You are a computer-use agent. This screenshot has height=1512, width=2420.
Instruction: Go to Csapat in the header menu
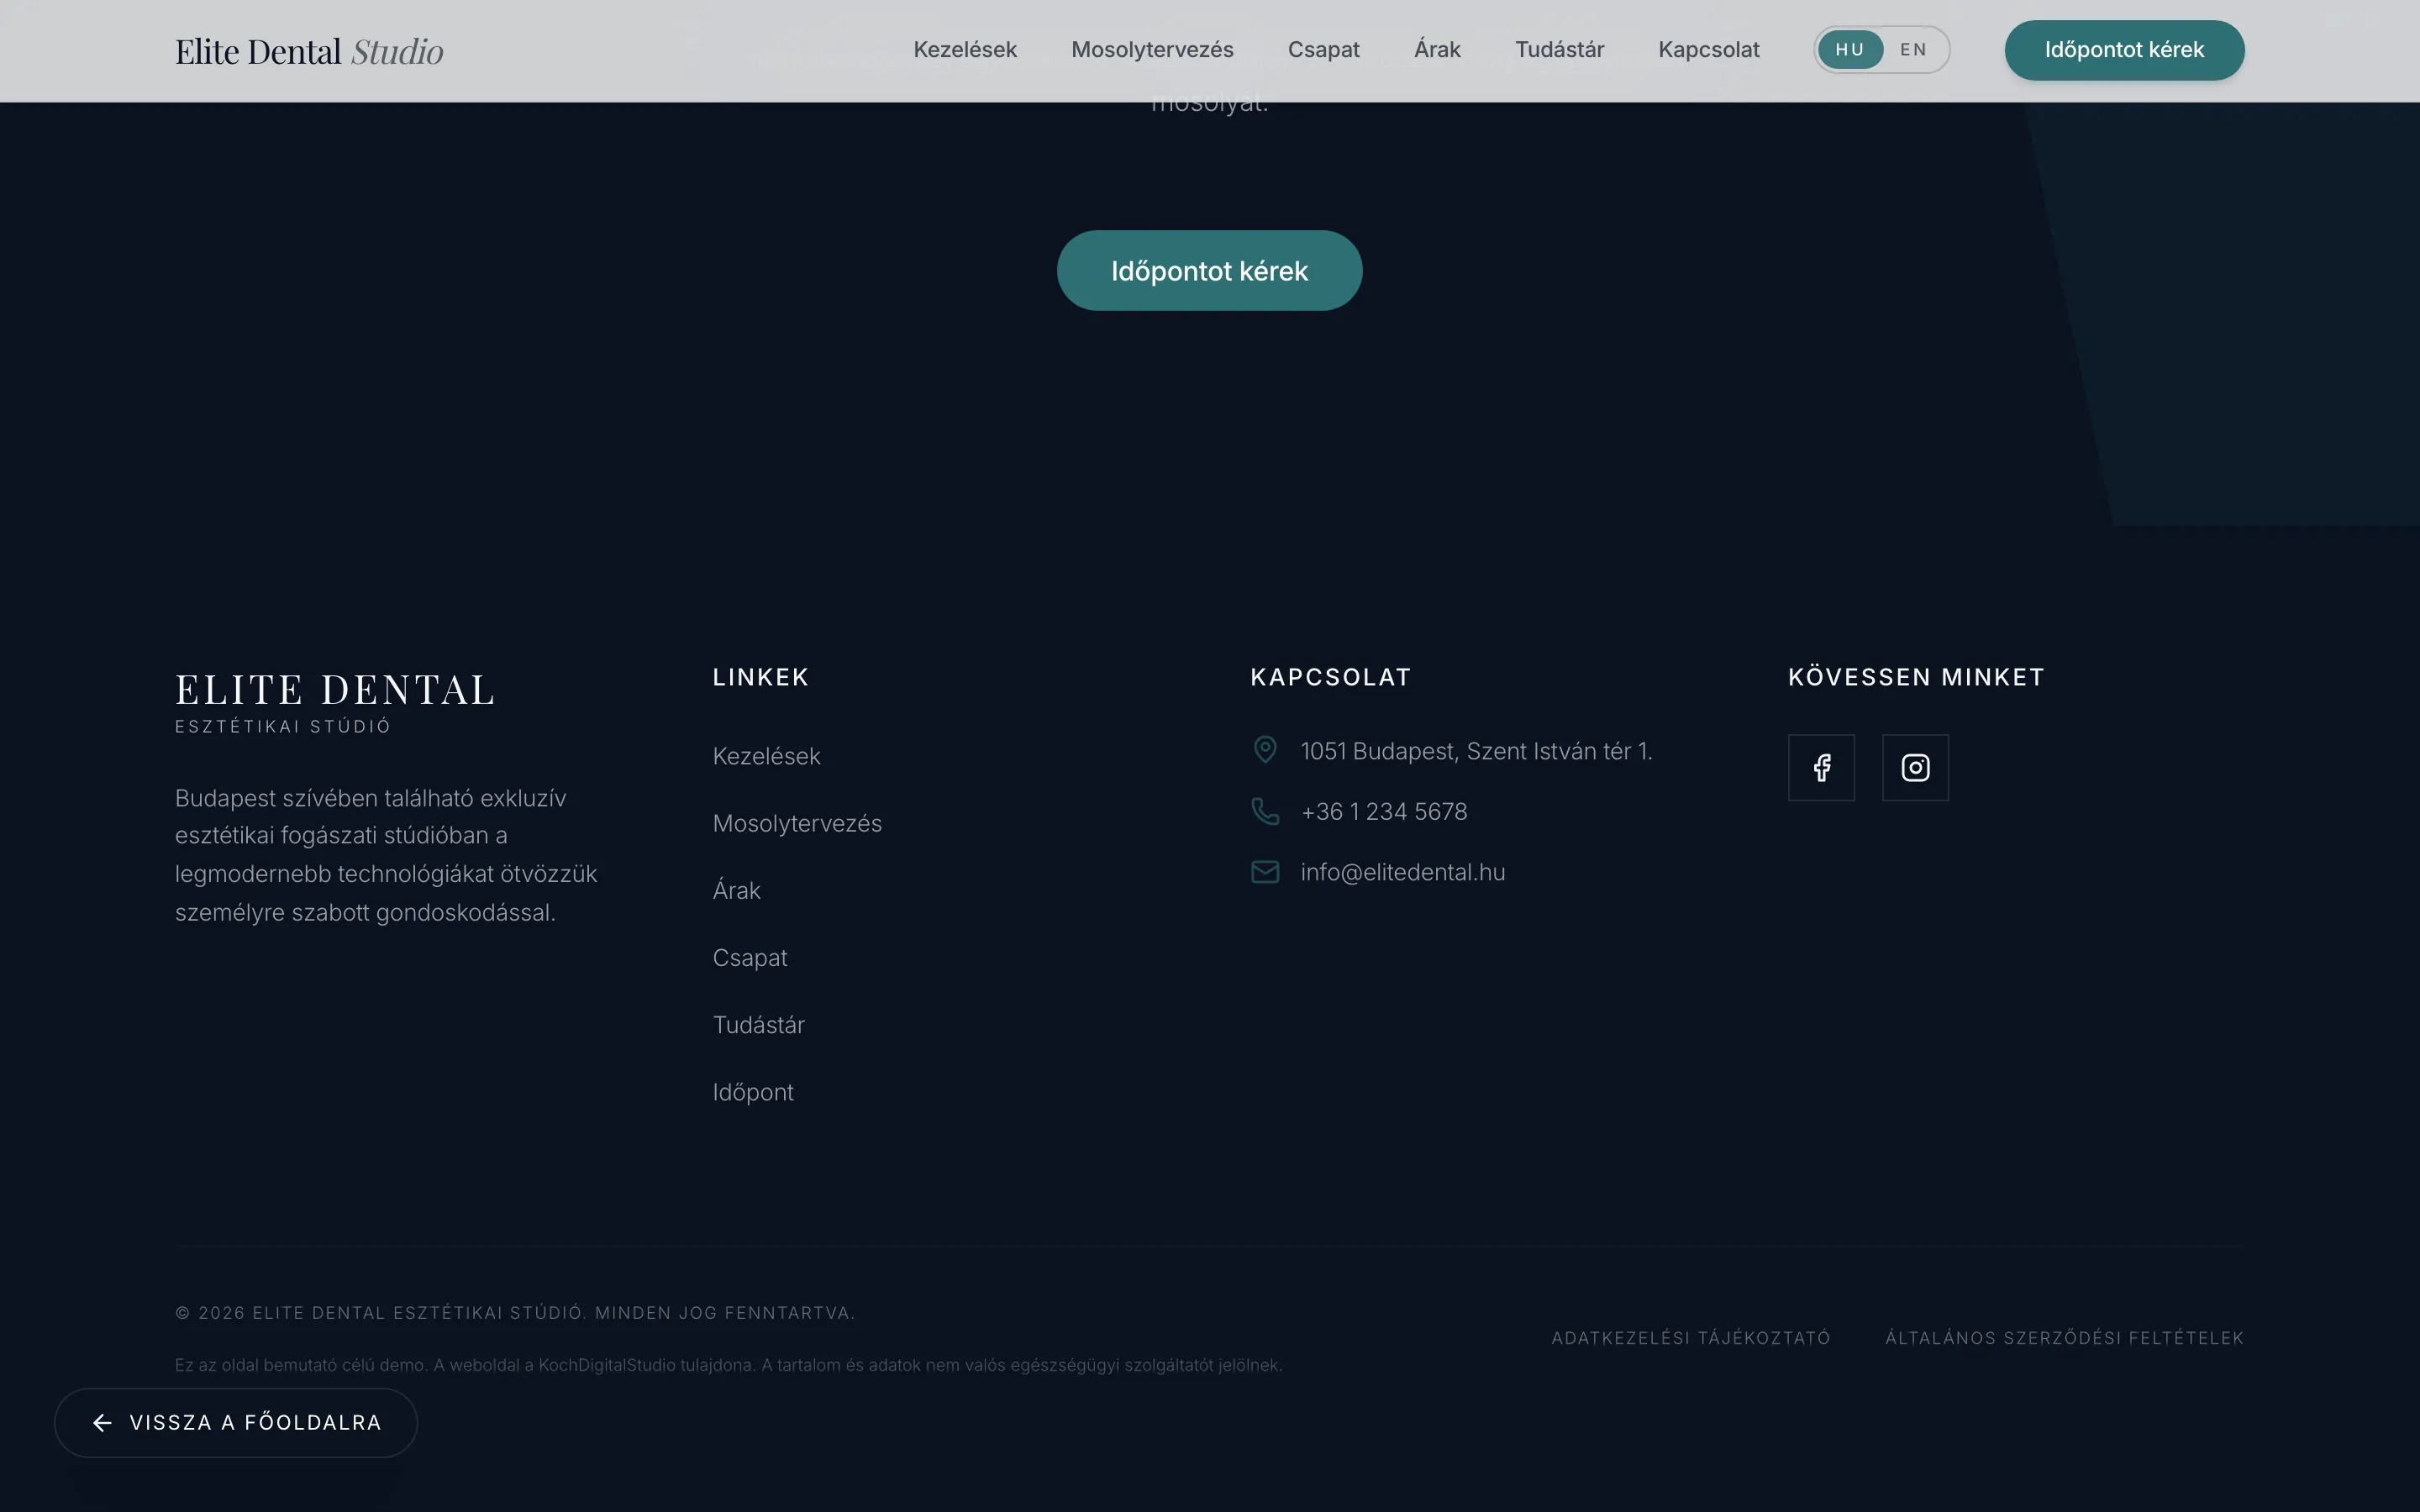coord(1323,50)
